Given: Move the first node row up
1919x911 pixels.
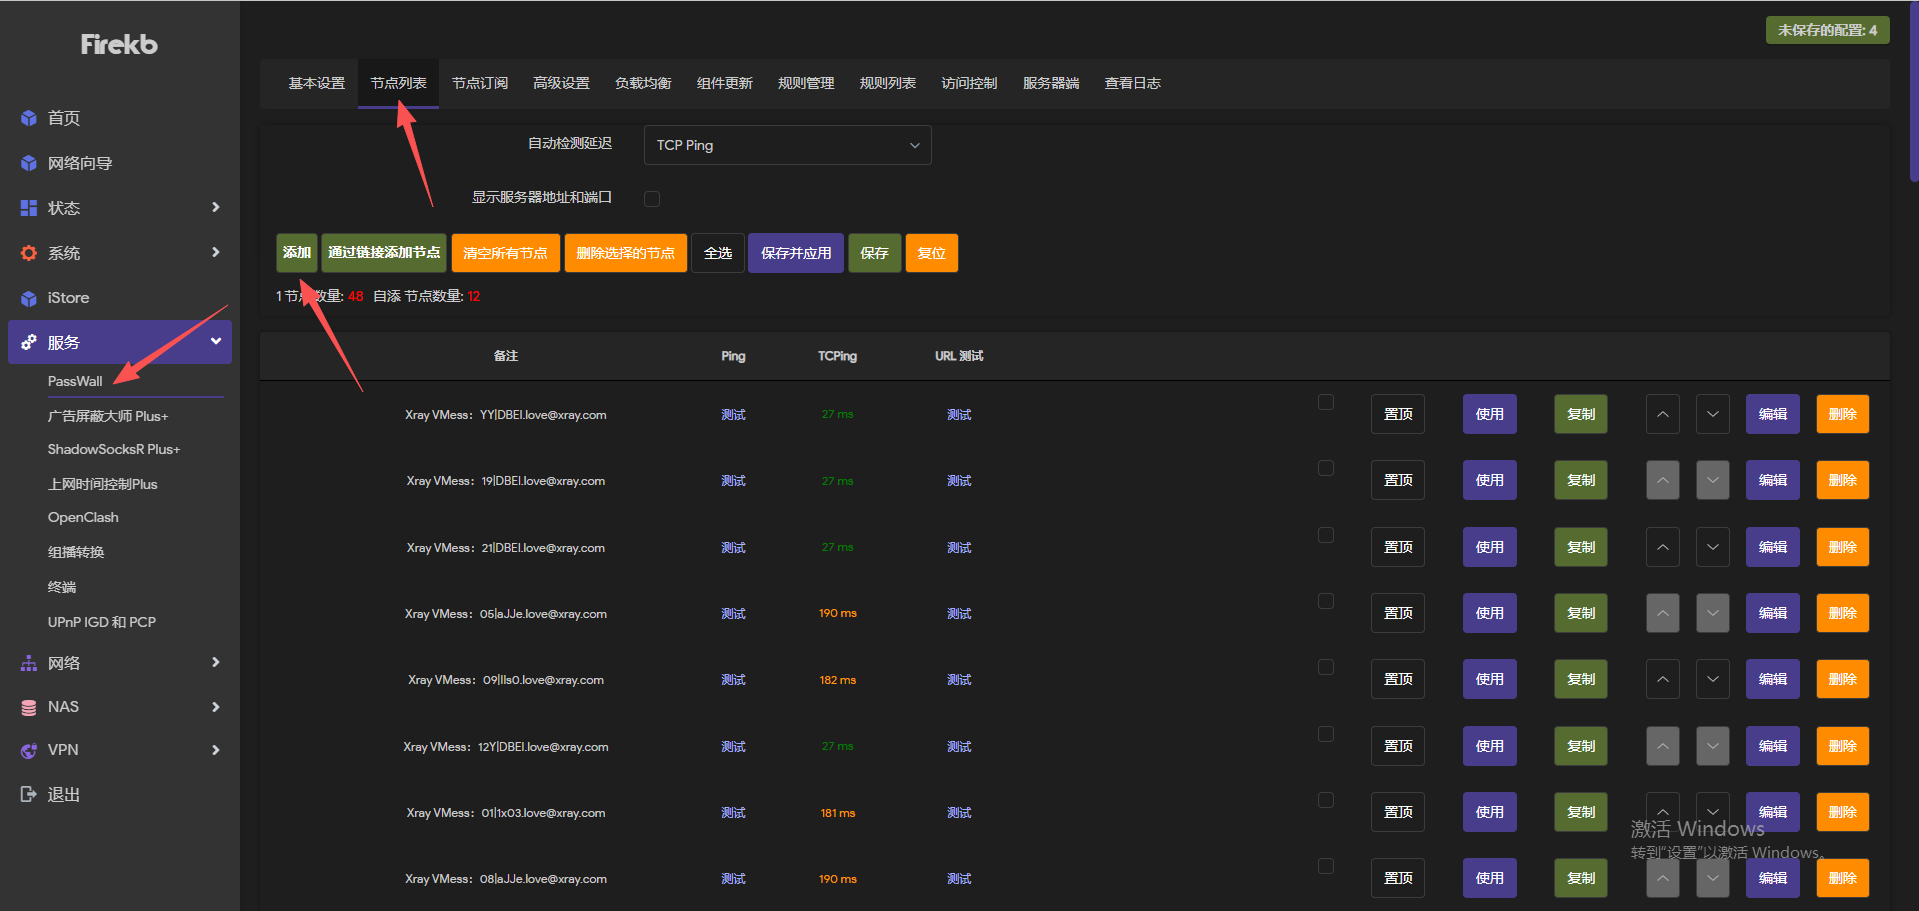Looking at the screenshot, I should click(1662, 414).
